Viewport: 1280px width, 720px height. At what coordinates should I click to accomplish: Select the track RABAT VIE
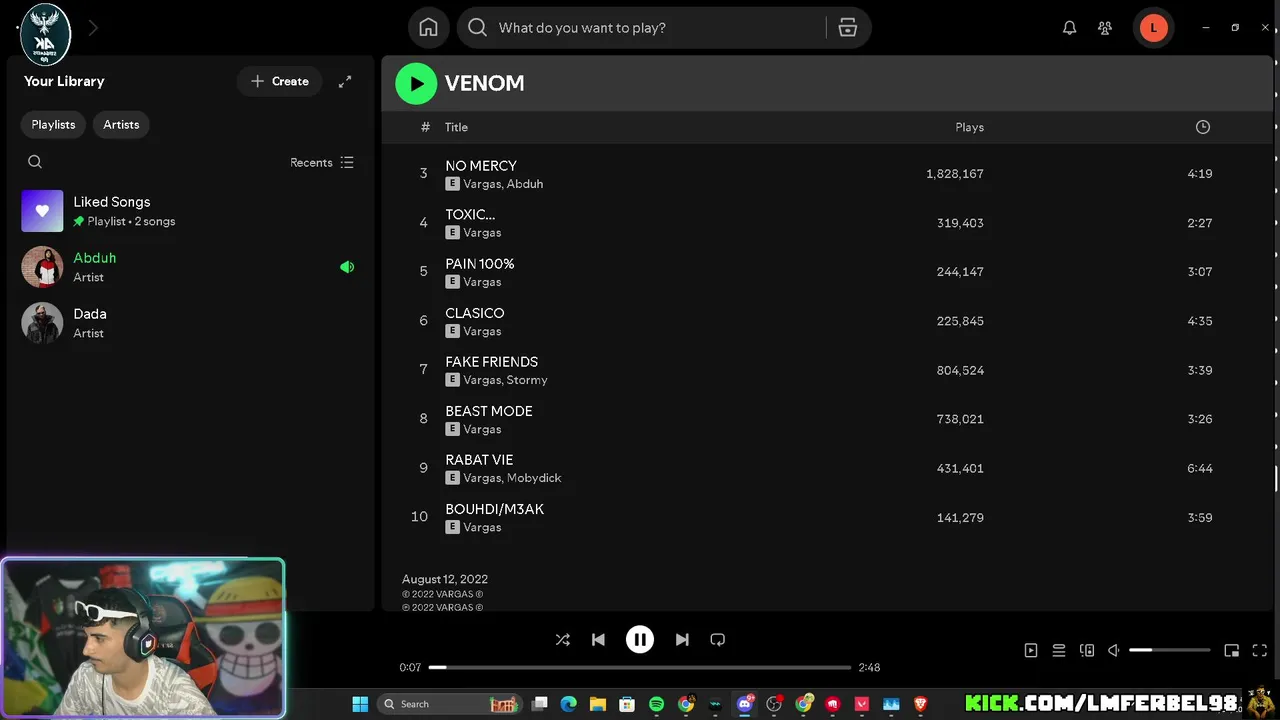point(479,460)
